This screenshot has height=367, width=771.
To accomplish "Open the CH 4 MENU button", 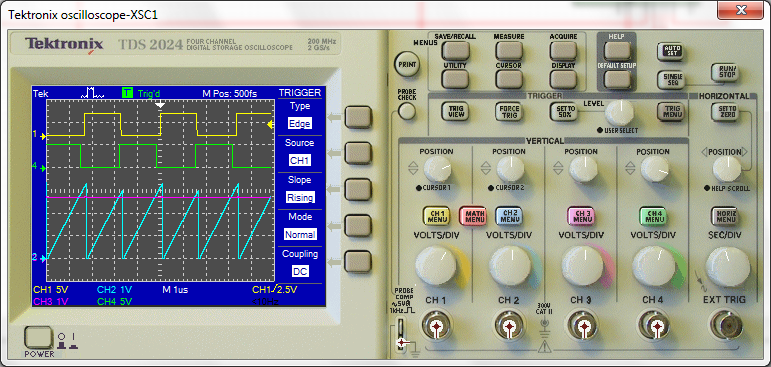I will [x=653, y=215].
